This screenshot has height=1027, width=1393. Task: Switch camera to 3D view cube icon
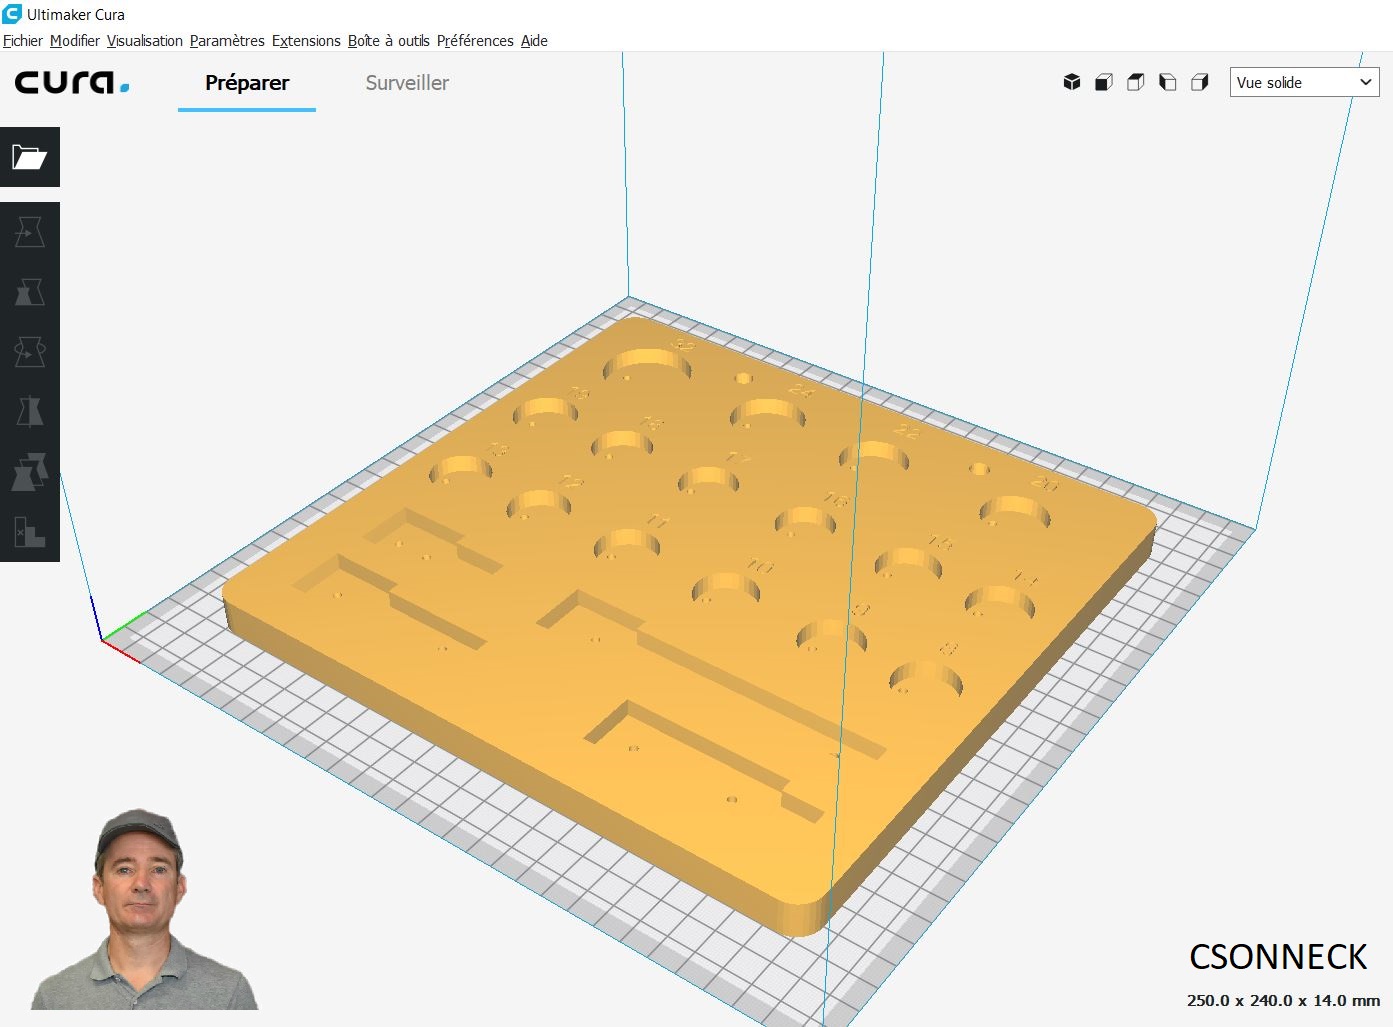[x=1072, y=82]
